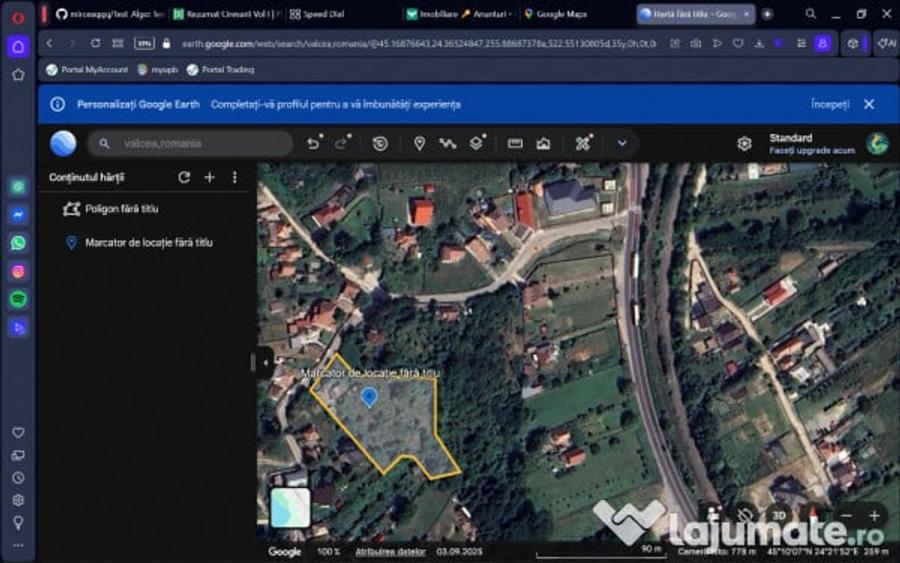Open the add item plus menu
The height and width of the screenshot is (563, 900).
(x=209, y=177)
